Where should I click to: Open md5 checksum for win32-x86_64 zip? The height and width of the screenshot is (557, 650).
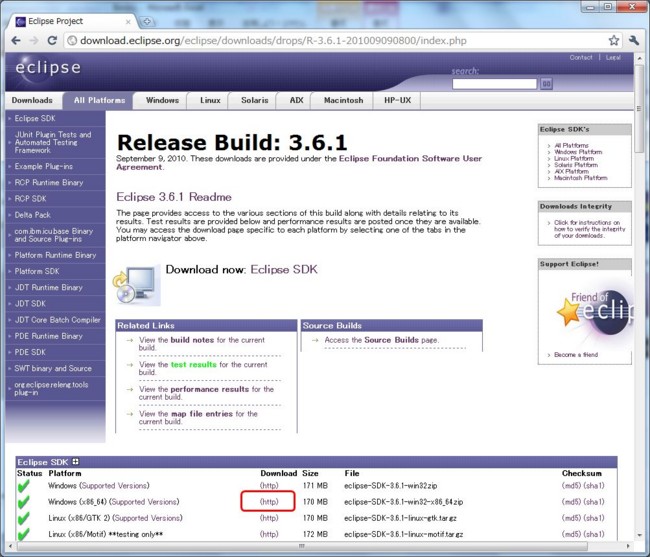coord(572,502)
